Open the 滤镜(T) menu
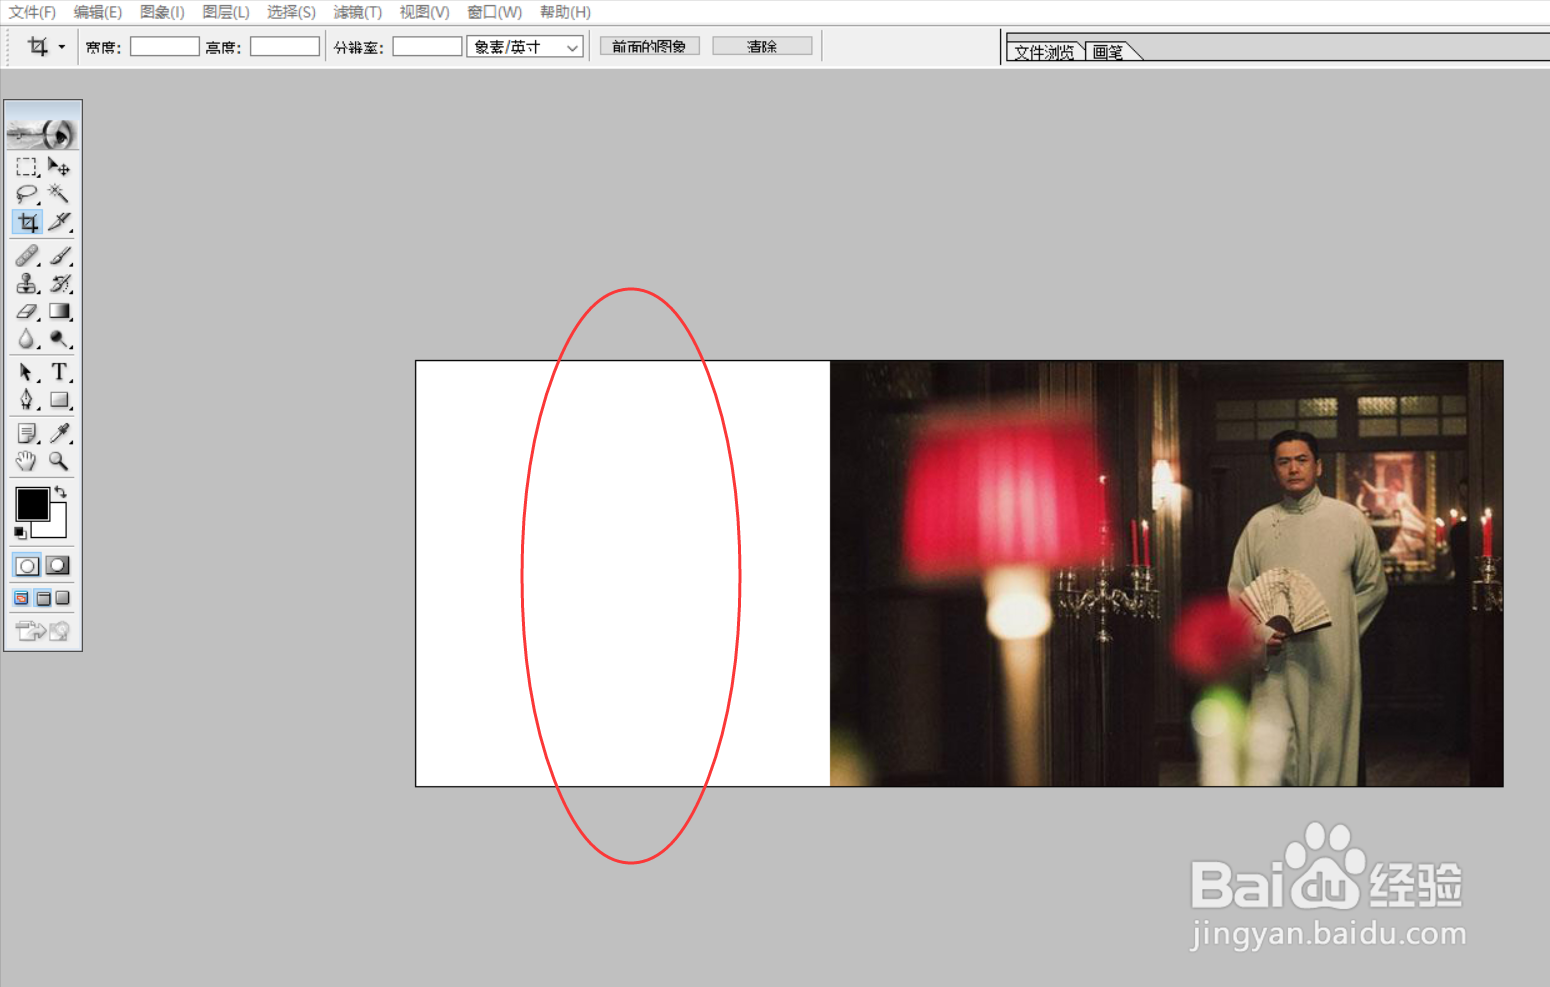Screen dimensions: 1550x987 (x=358, y=12)
